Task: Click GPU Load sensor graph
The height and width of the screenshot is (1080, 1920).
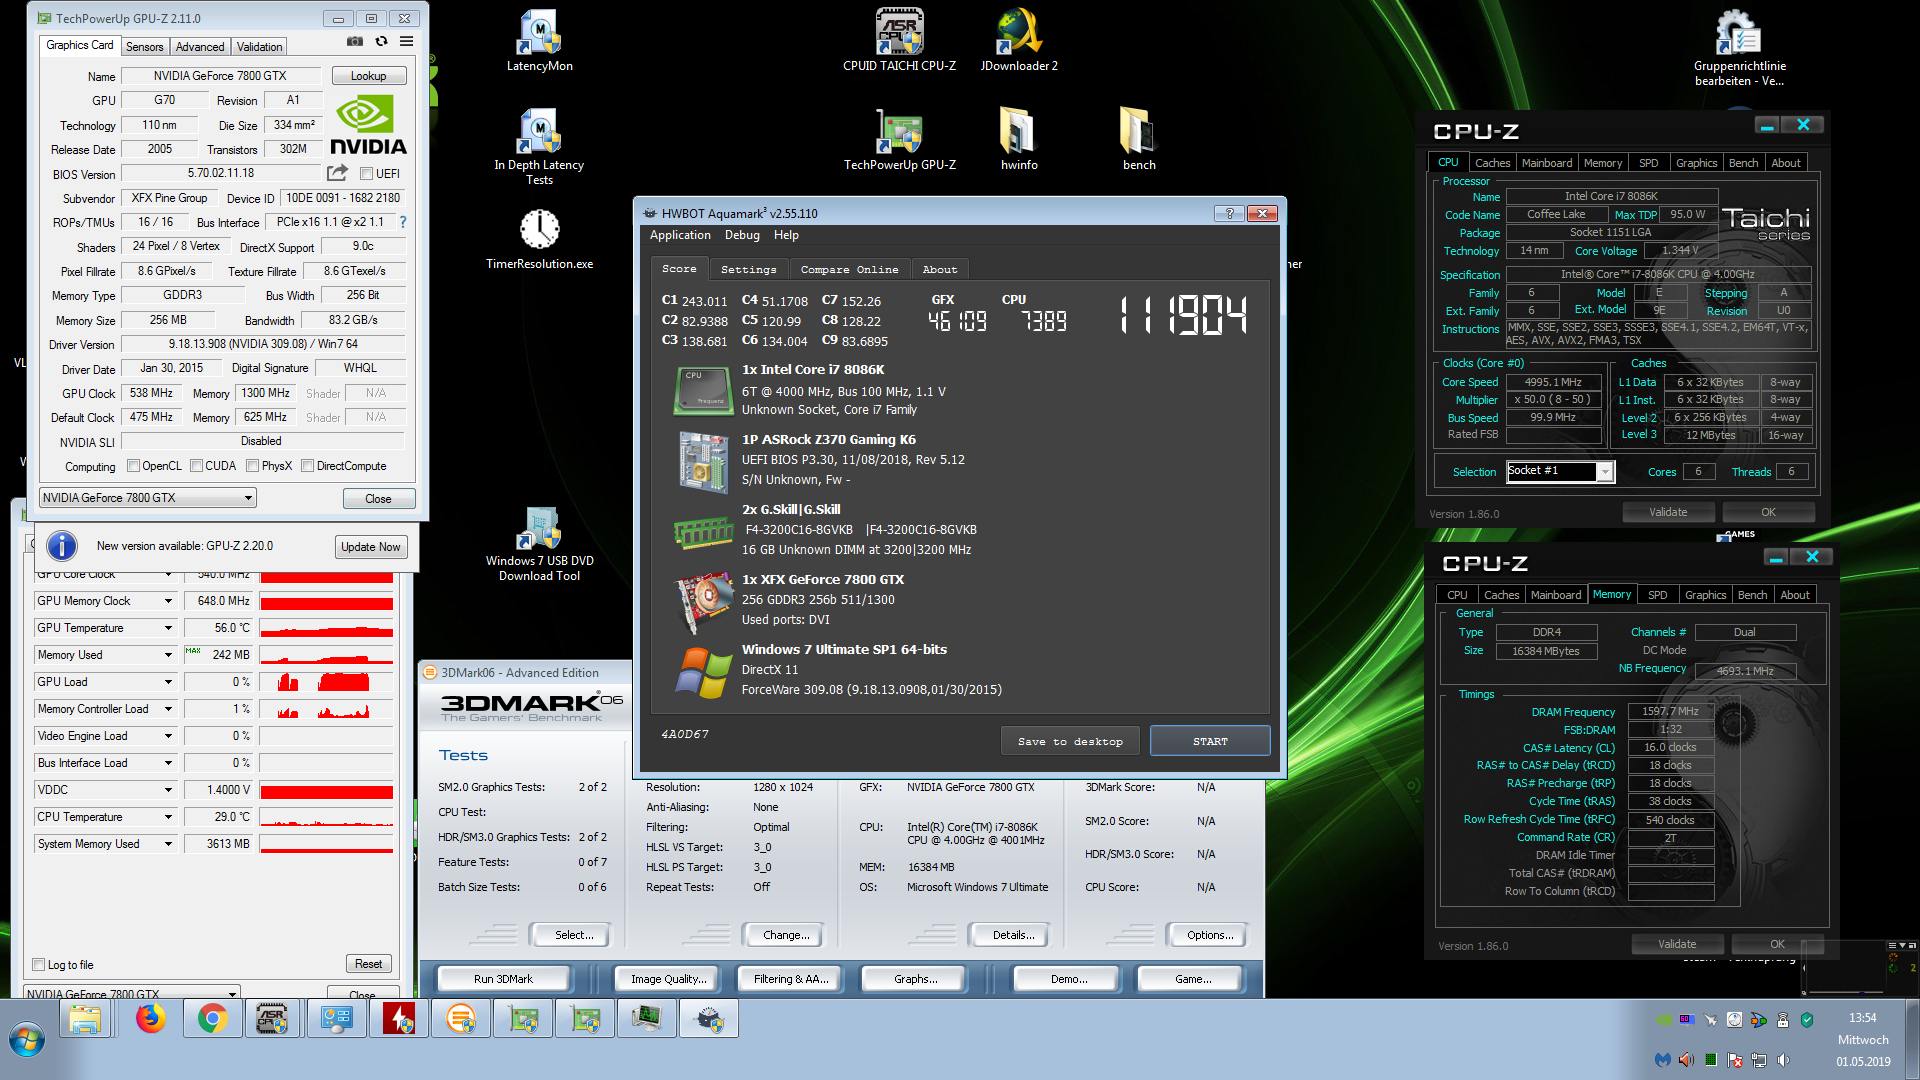Action: (x=326, y=682)
